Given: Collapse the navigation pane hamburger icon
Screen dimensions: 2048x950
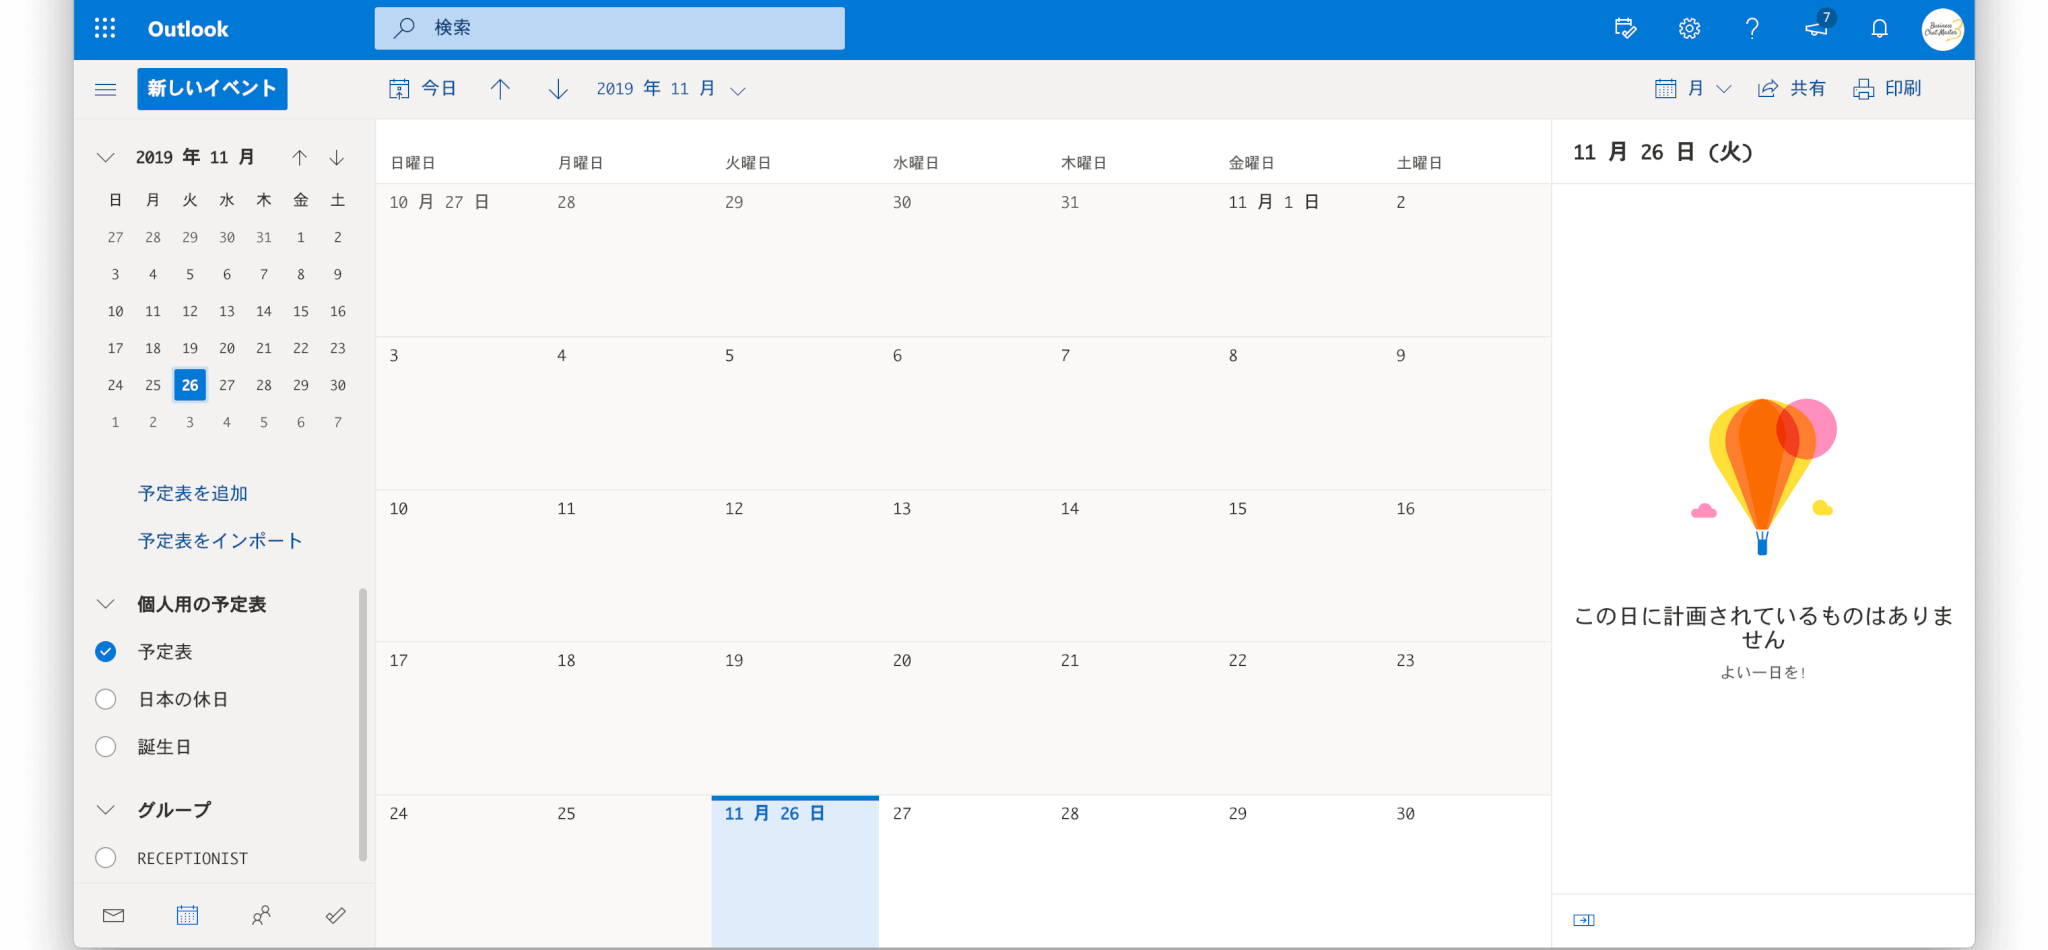Looking at the screenshot, I should pos(106,89).
